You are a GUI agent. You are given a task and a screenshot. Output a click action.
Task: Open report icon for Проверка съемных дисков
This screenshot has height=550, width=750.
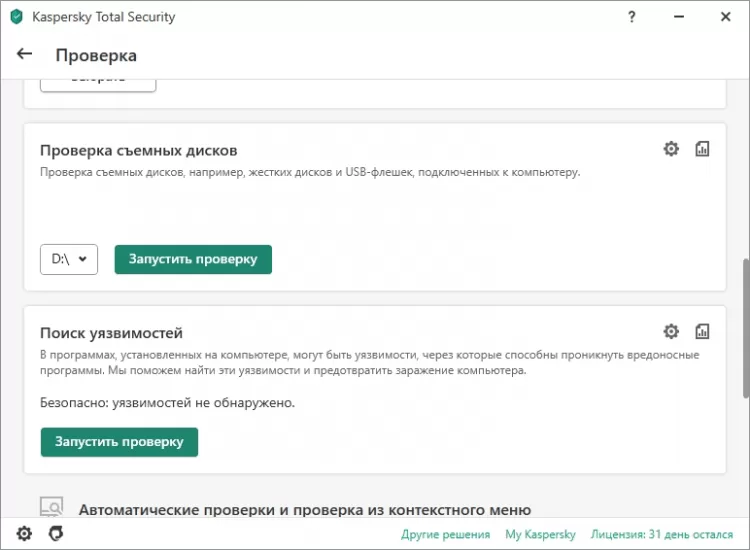point(702,149)
